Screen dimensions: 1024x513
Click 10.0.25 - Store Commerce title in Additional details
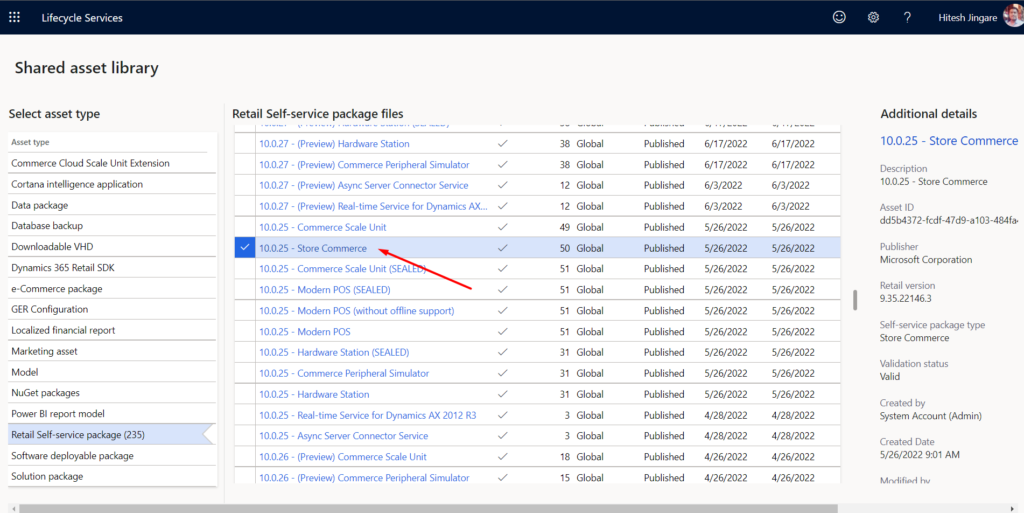tap(949, 140)
